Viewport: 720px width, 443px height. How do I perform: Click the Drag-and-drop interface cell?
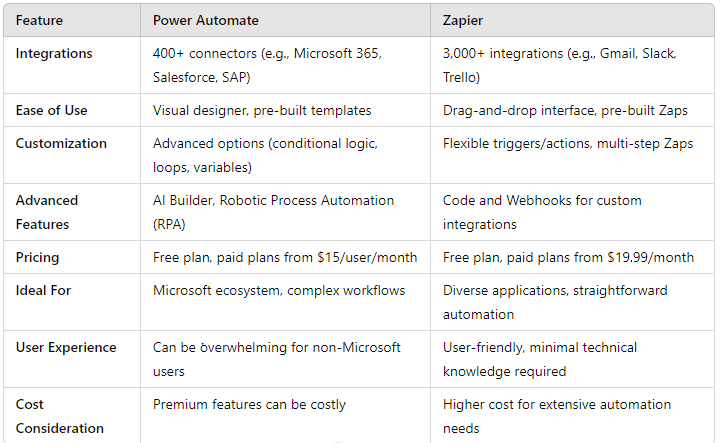(565, 110)
